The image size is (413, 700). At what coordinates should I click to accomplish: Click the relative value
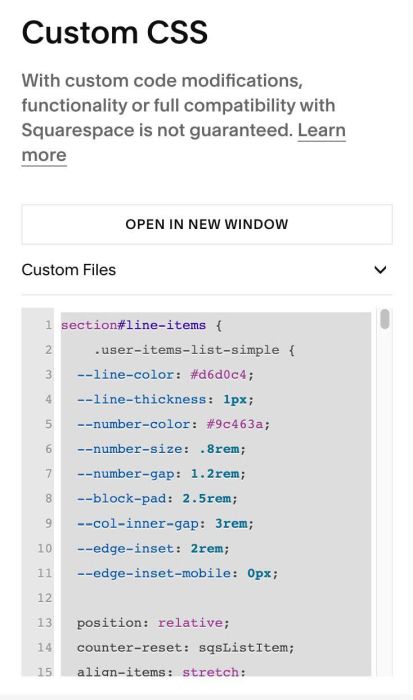190,622
